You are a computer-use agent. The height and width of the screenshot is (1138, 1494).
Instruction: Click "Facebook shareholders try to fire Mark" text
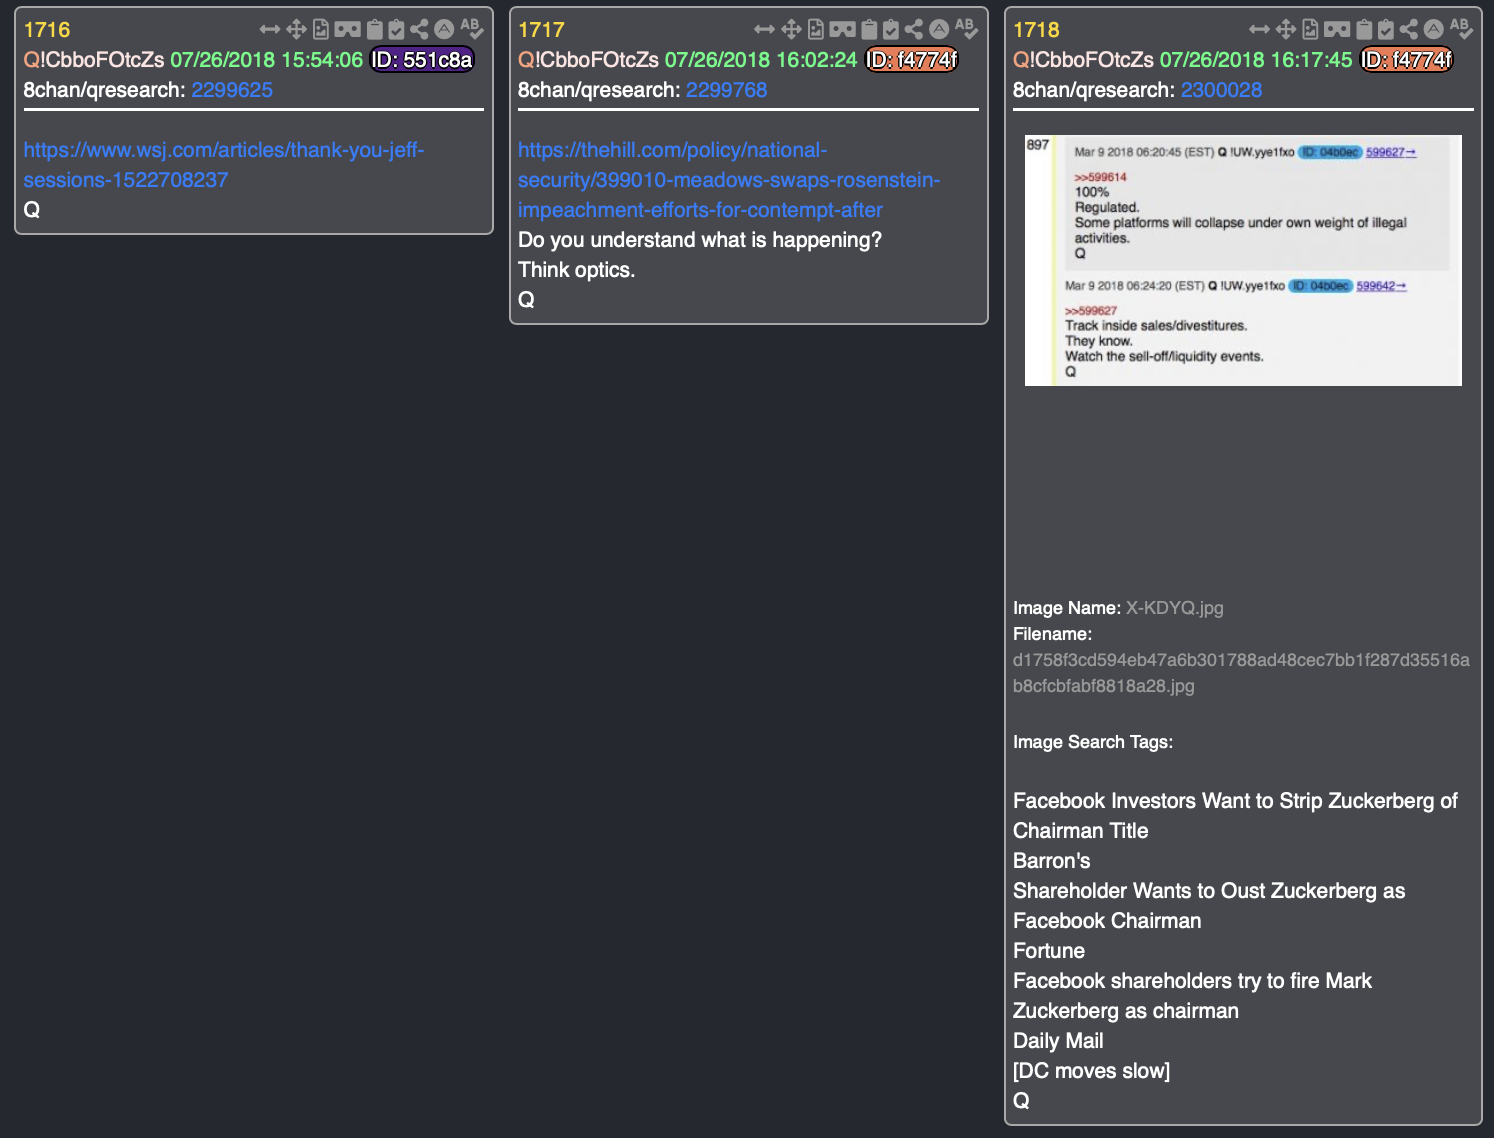pyautogui.click(x=1192, y=981)
